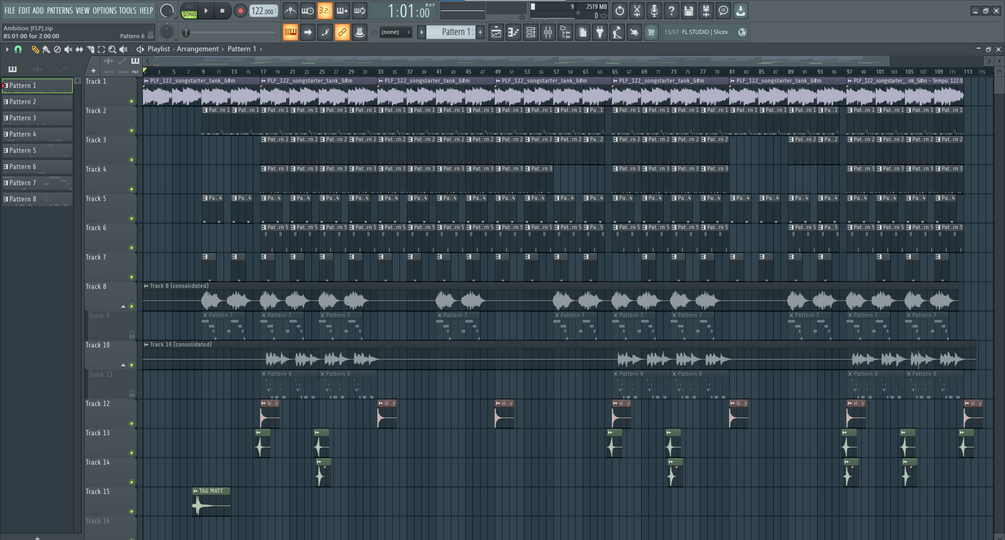The image size is (1005, 540).
Task: Select Pattern 6 in the picker
Action: coord(37,167)
